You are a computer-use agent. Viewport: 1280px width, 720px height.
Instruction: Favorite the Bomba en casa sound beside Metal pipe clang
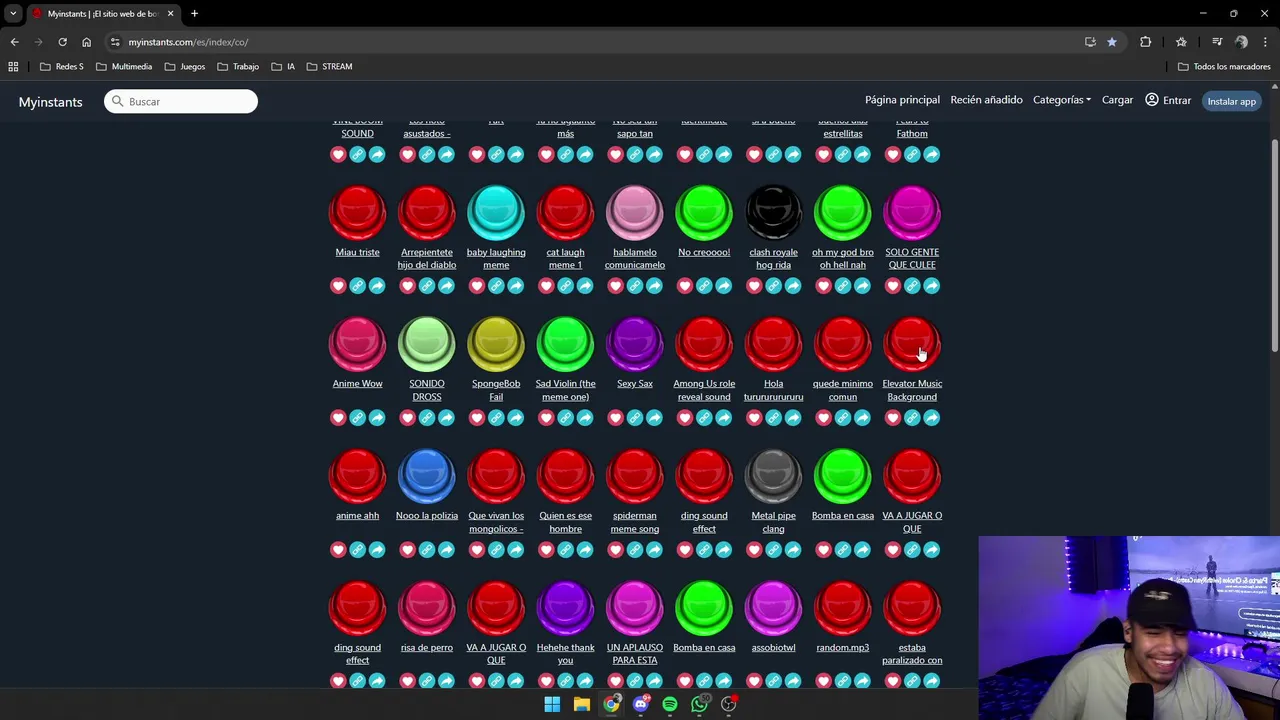[823, 550]
